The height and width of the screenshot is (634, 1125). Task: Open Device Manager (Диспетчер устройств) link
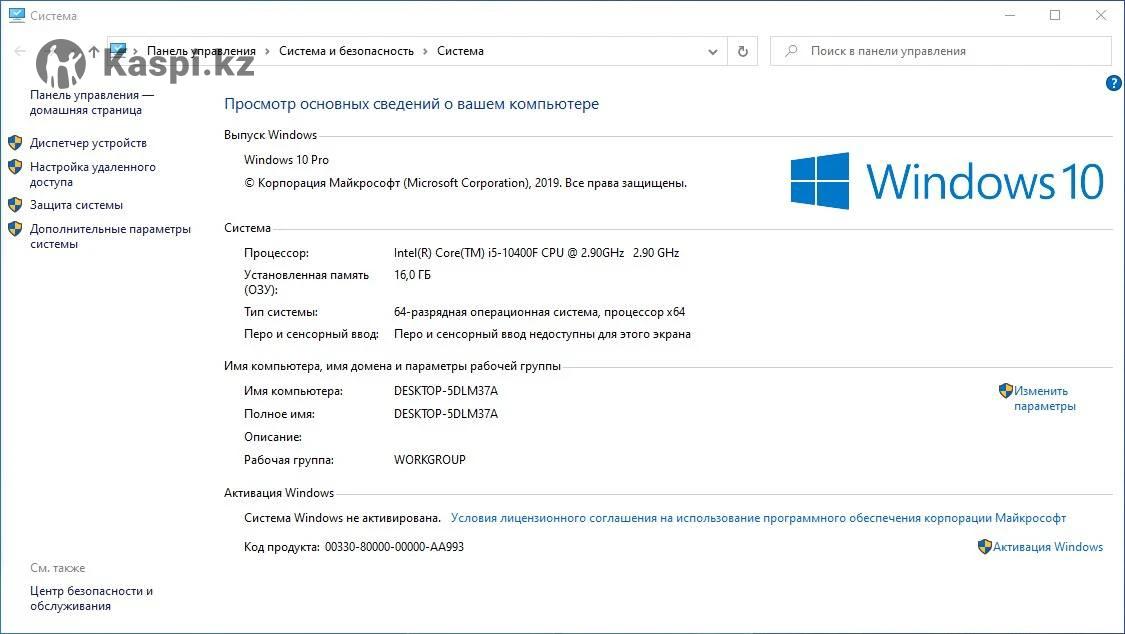pos(88,143)
